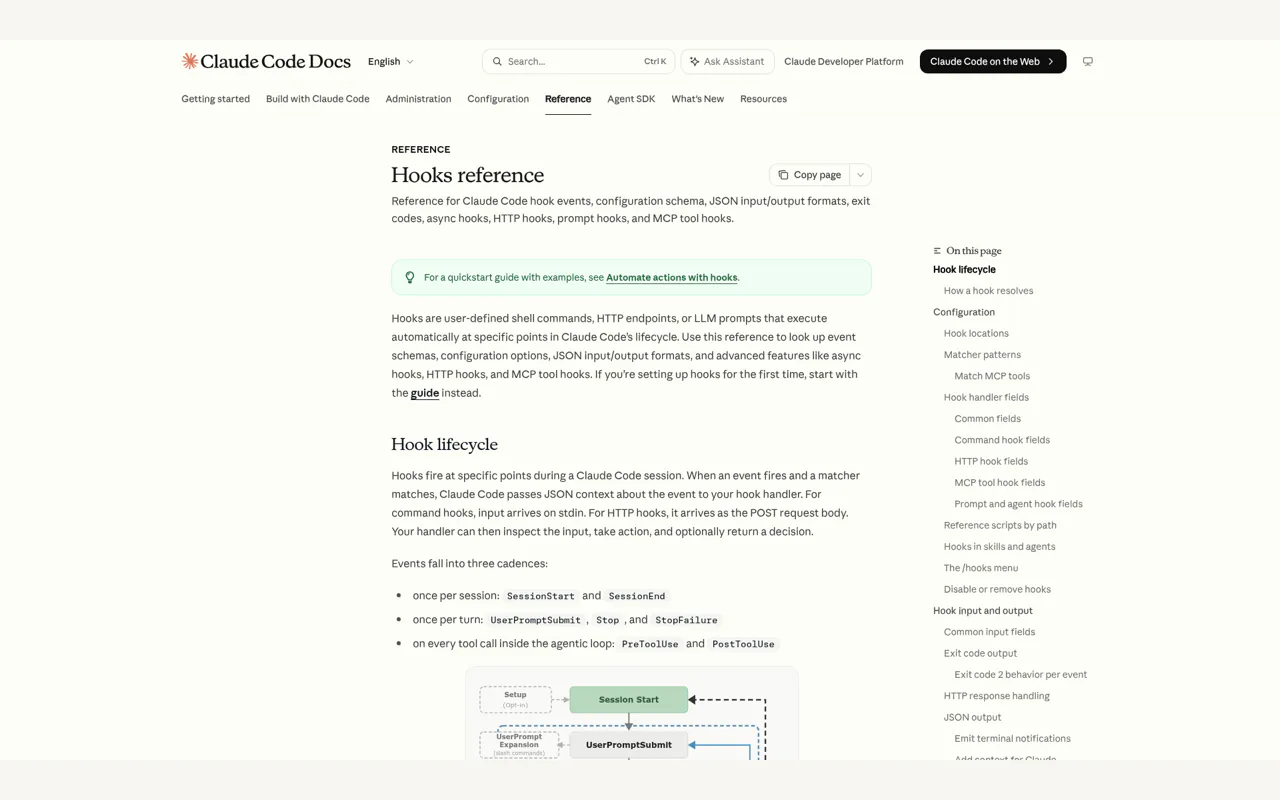This screenshot has width=1280, height=800.
Task: Open the Build with Claude Code tab
Action: point(317,99)
